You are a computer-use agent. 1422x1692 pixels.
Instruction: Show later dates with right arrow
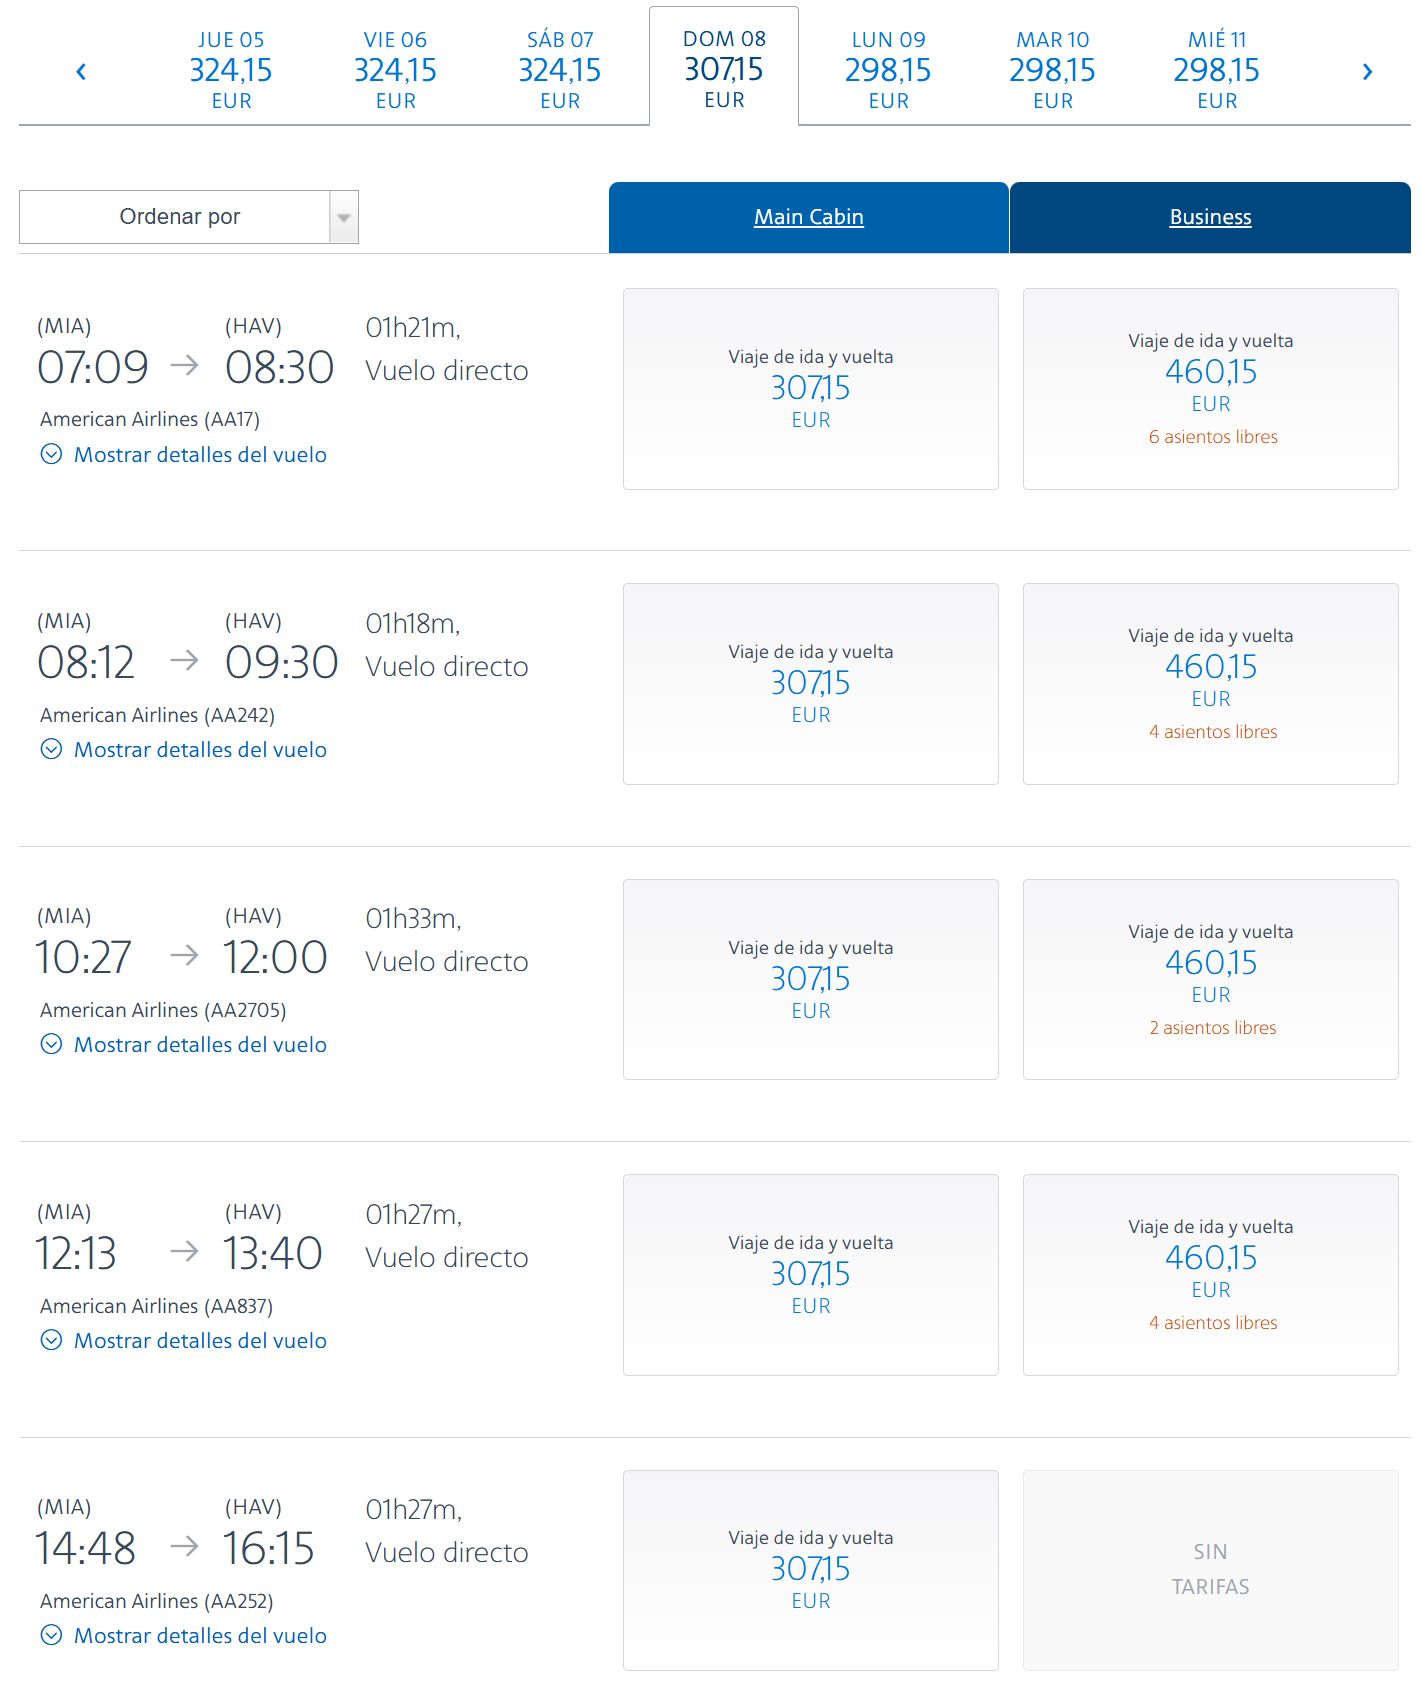pyautogui.click(x=1367, y=71)
